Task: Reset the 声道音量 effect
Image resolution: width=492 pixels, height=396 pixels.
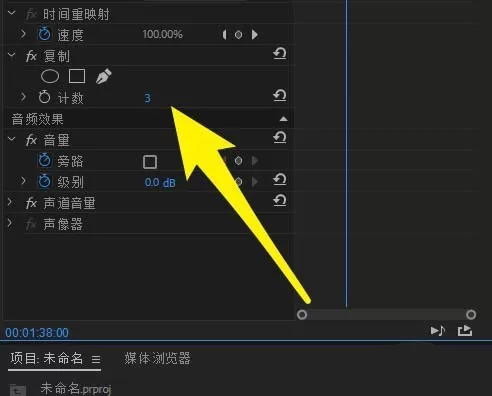Action: click(280, 200)
